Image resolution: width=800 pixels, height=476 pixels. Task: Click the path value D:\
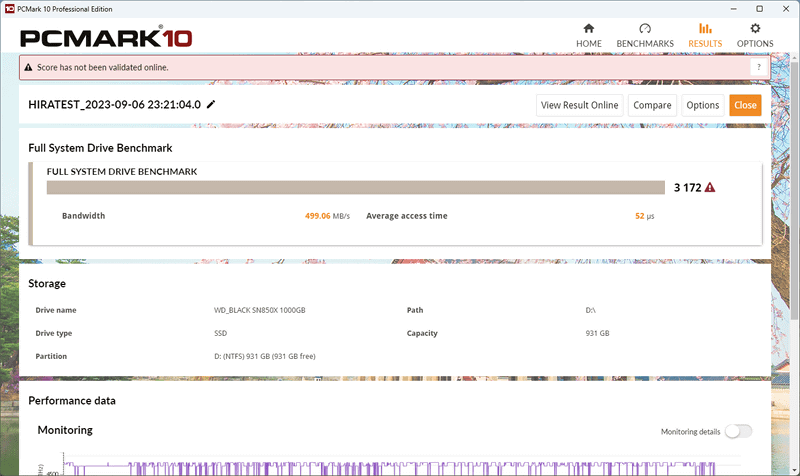point(590,310)
